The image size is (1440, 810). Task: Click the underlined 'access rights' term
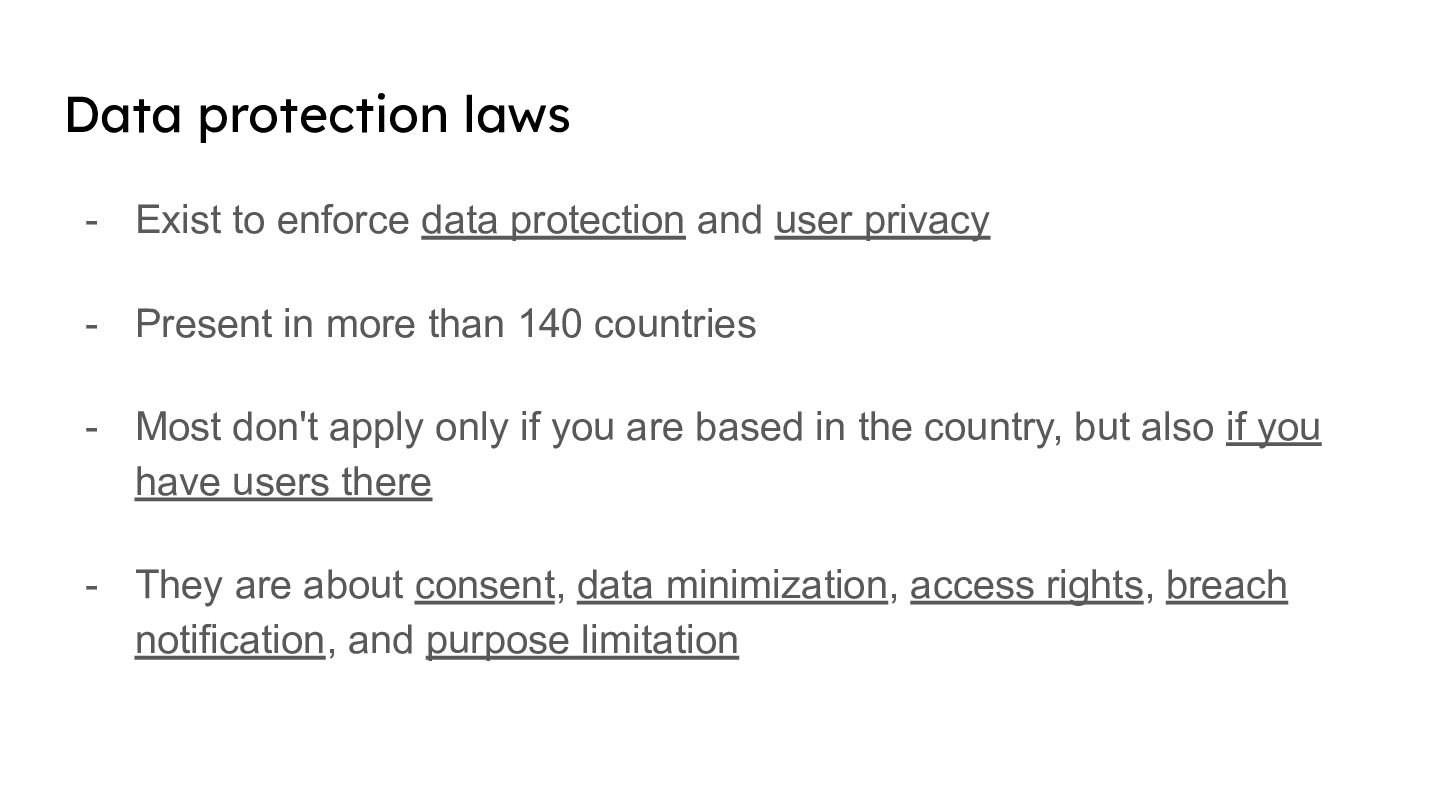(1026, 585)
